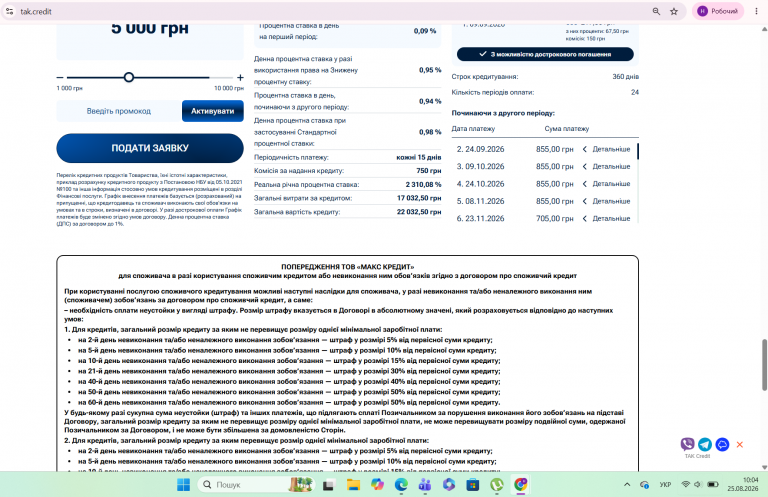
Task: Expand Детальніше for payment 09.10.2026
Action: pos(606,166)
